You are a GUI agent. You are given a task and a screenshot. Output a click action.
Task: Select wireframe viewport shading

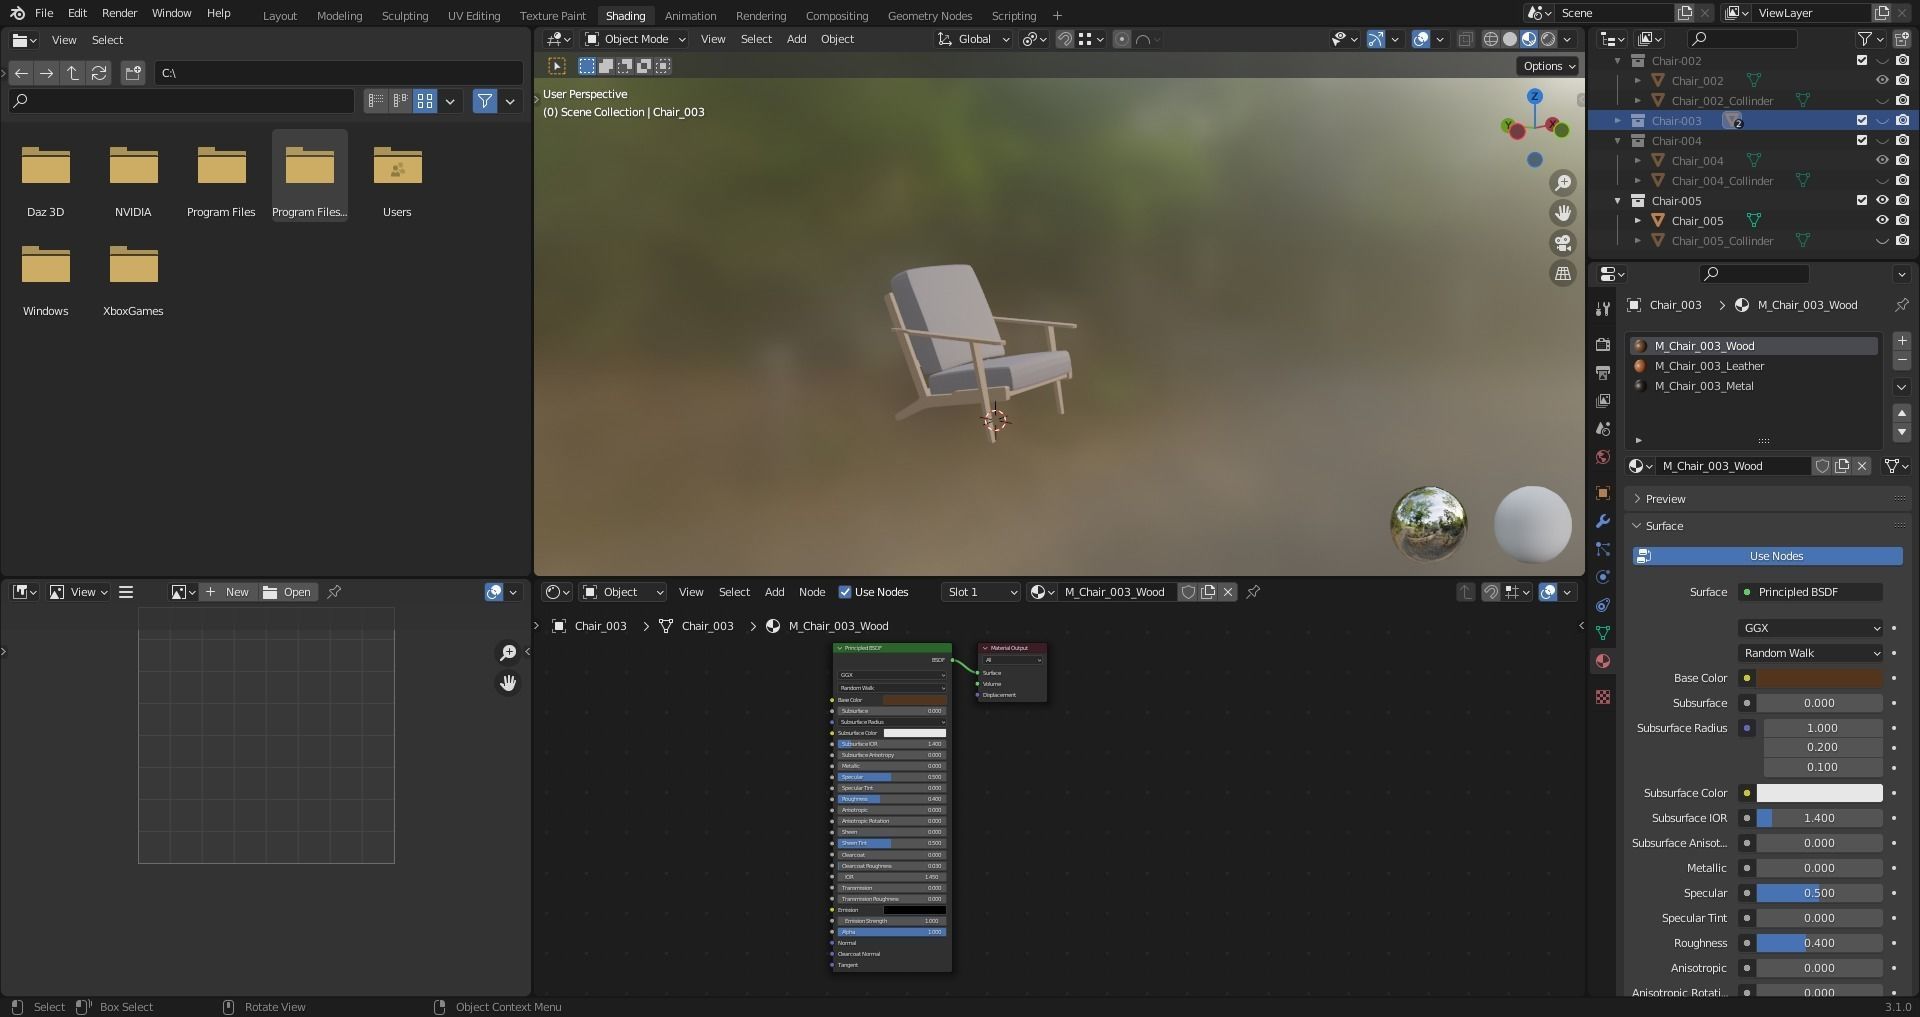(x=1490, y=39)
